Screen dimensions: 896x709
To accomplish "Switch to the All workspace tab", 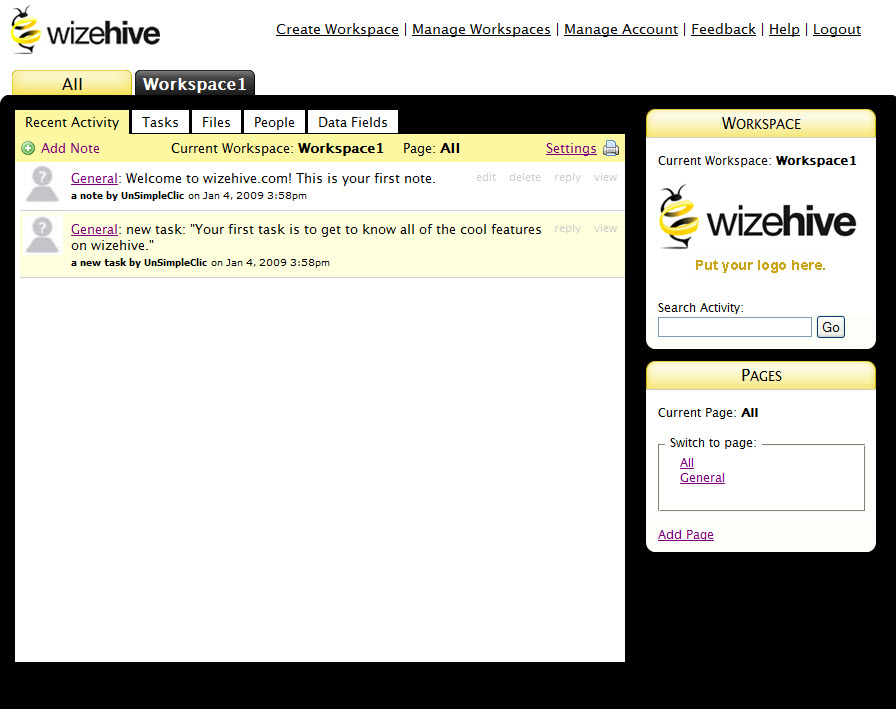I will (72, 83).
